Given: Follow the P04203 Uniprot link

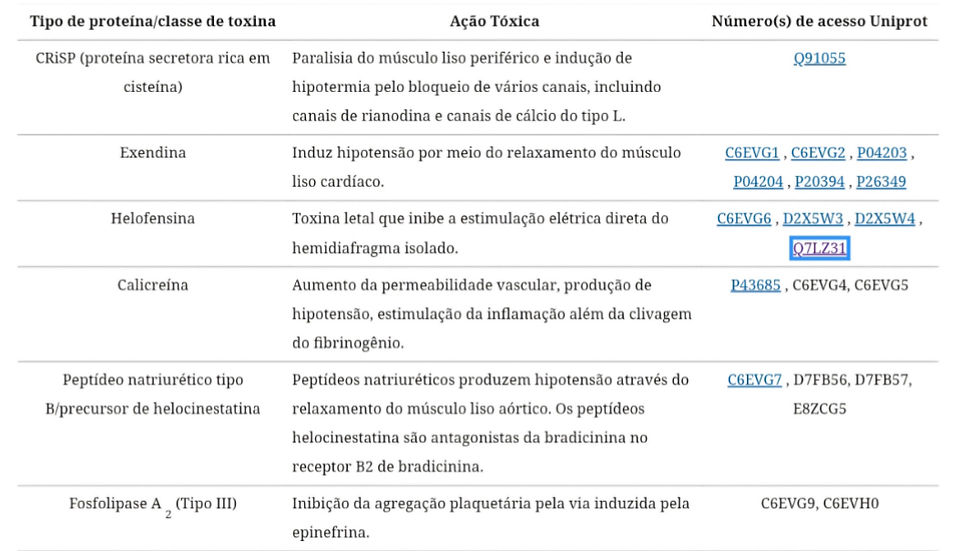Looking at the screenshot, I should pos(882,153).
